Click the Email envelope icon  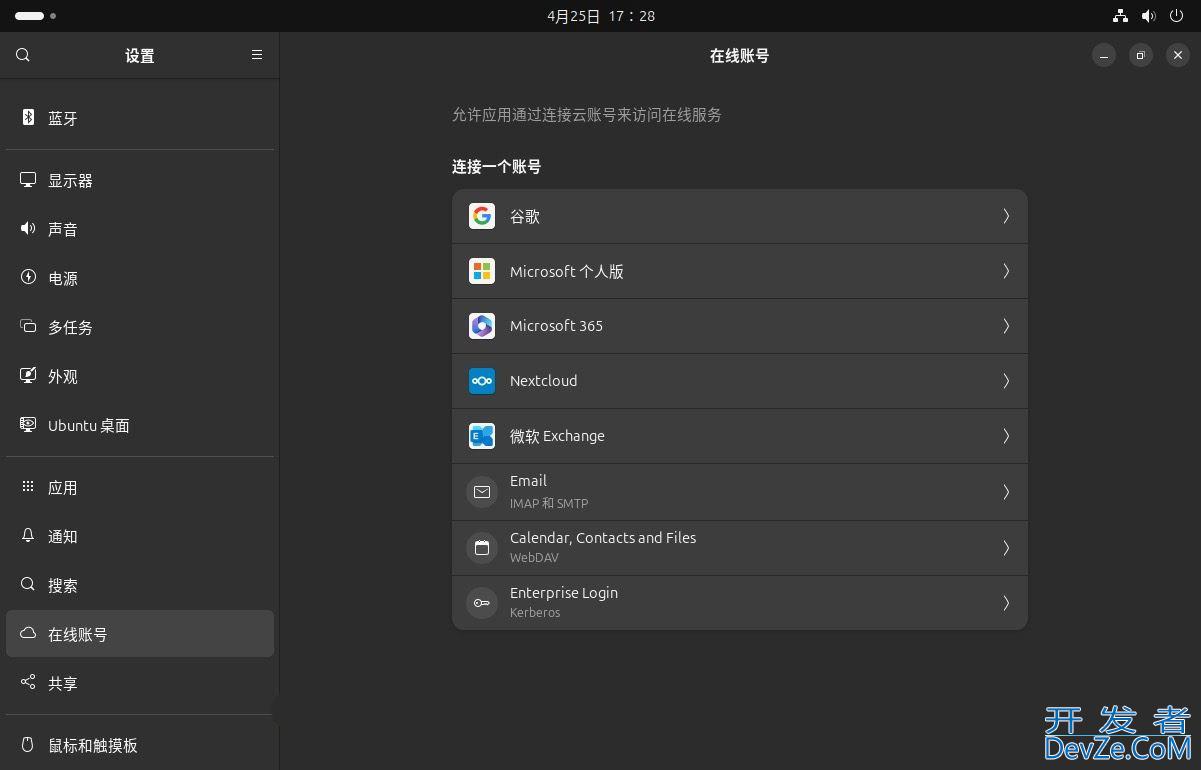click(x=482, y=492)
